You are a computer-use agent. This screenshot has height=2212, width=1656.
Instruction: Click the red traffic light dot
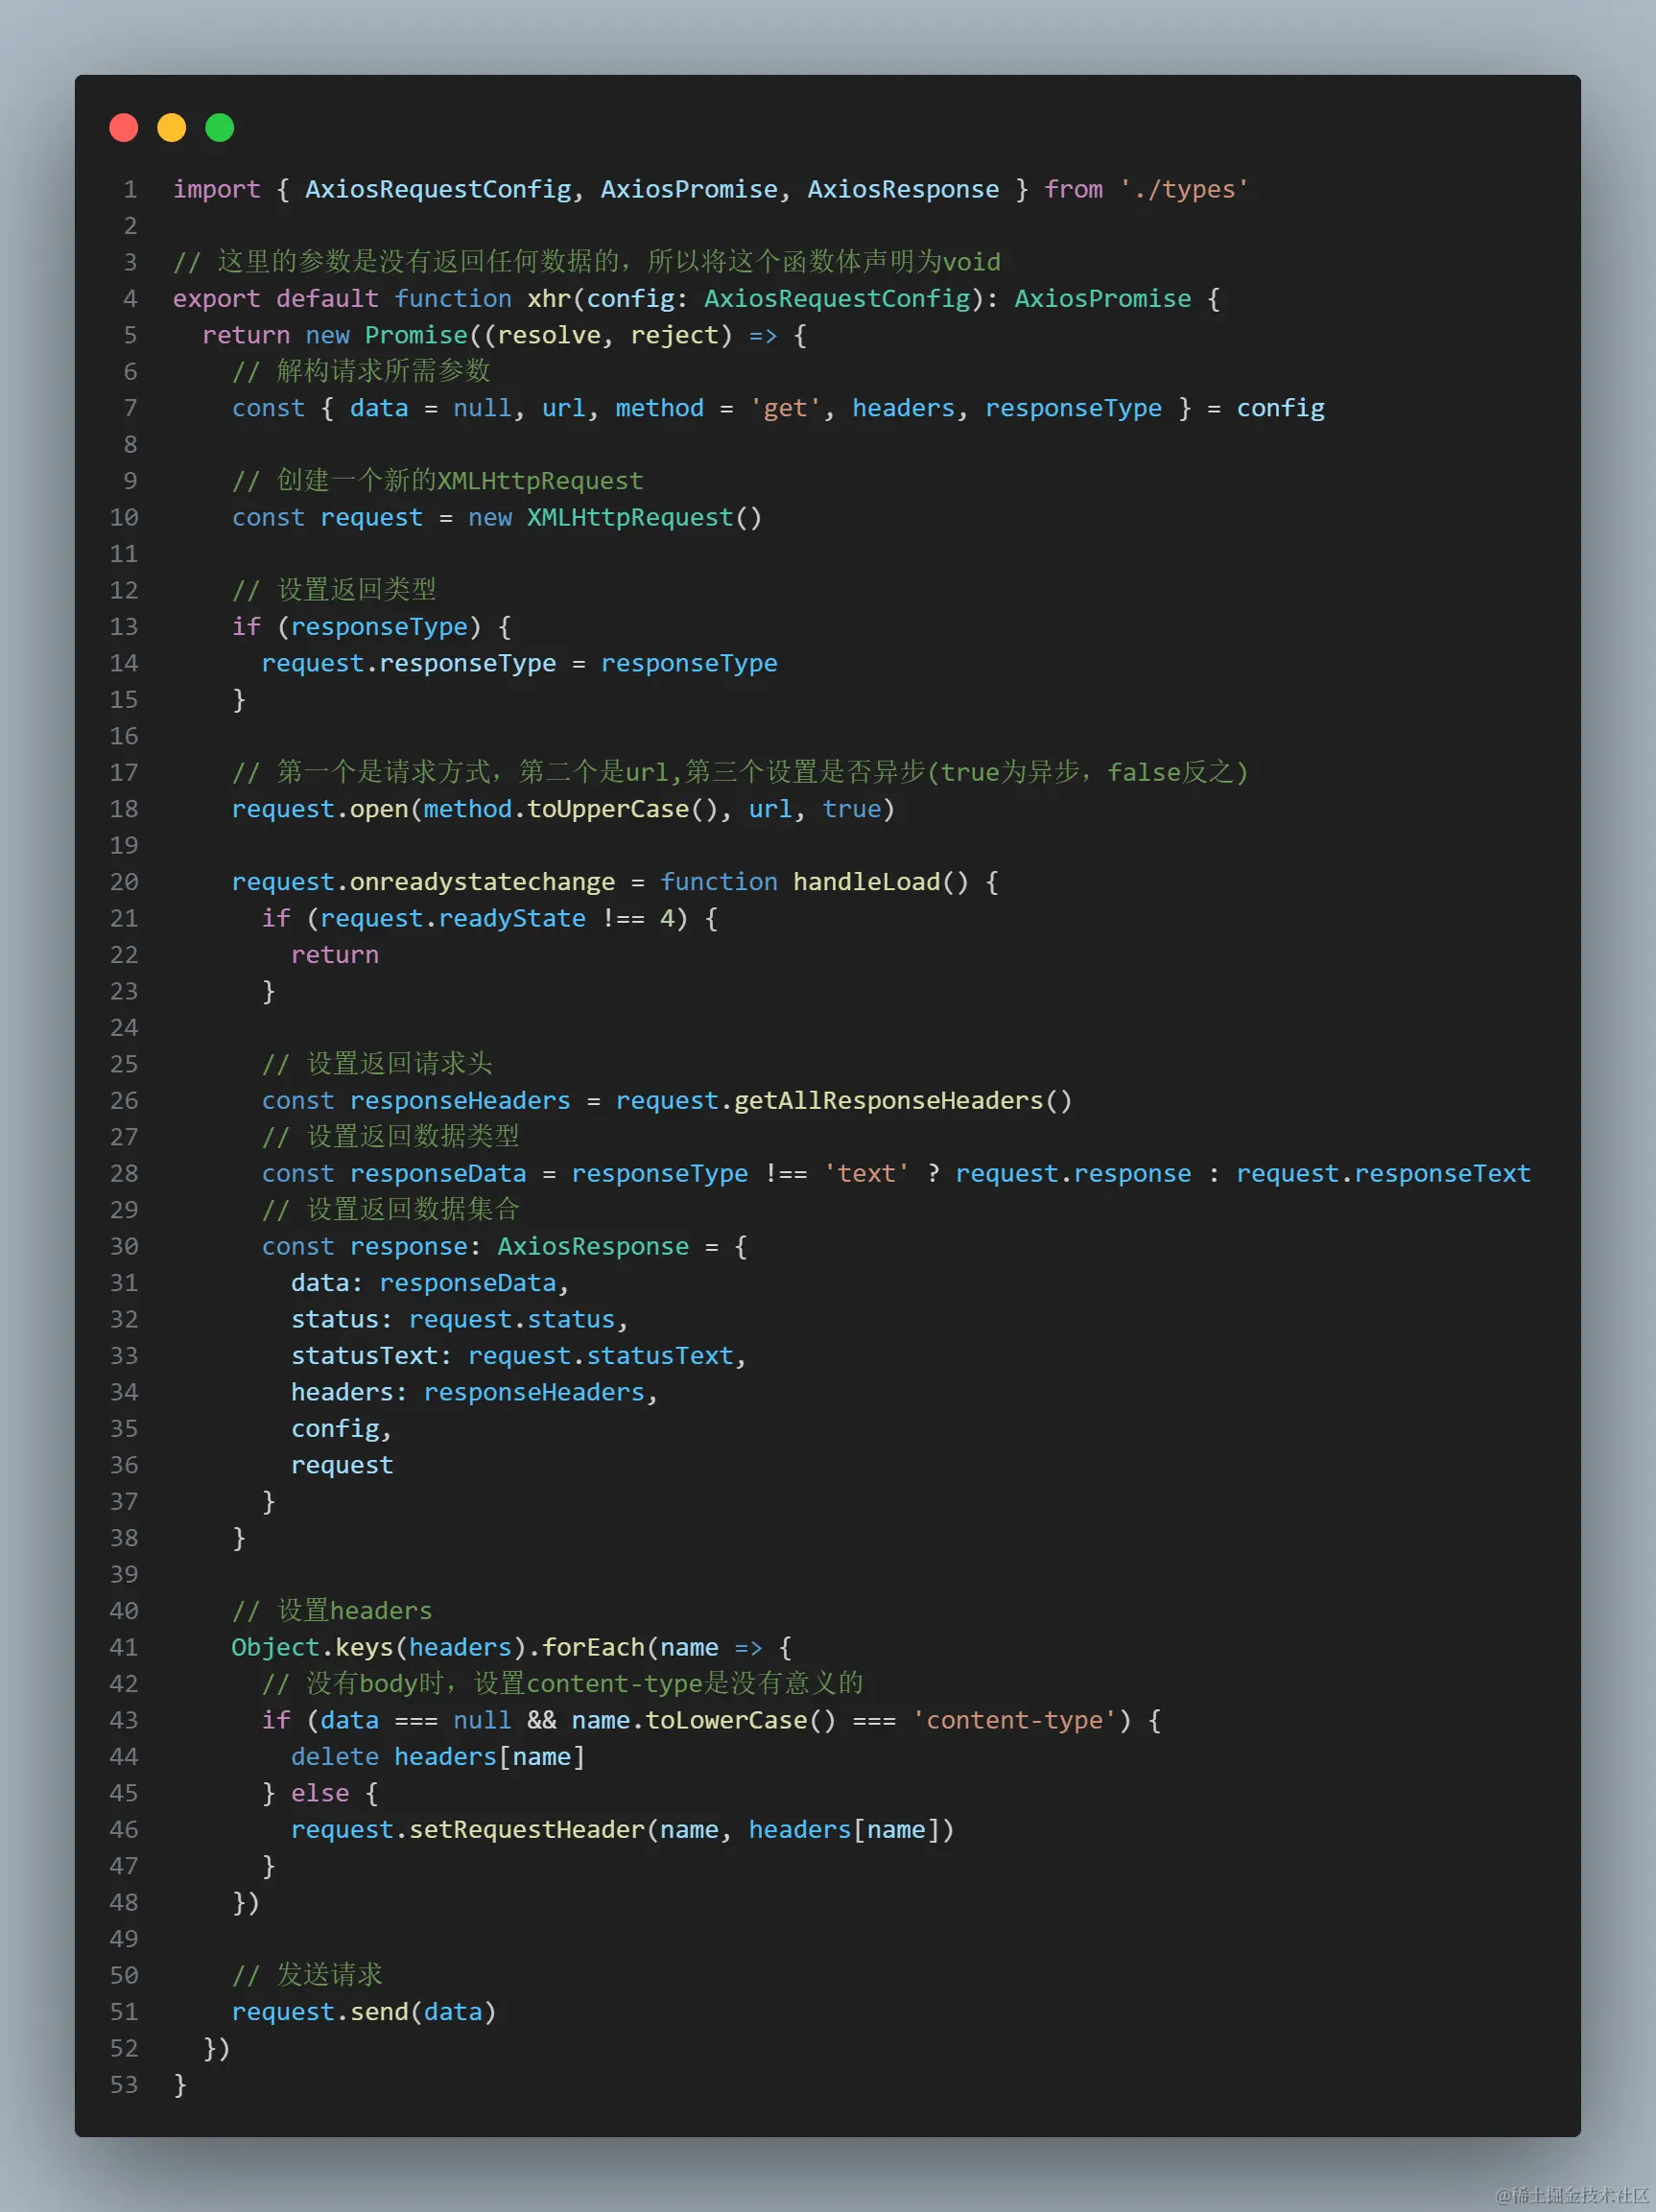(123, 128)
